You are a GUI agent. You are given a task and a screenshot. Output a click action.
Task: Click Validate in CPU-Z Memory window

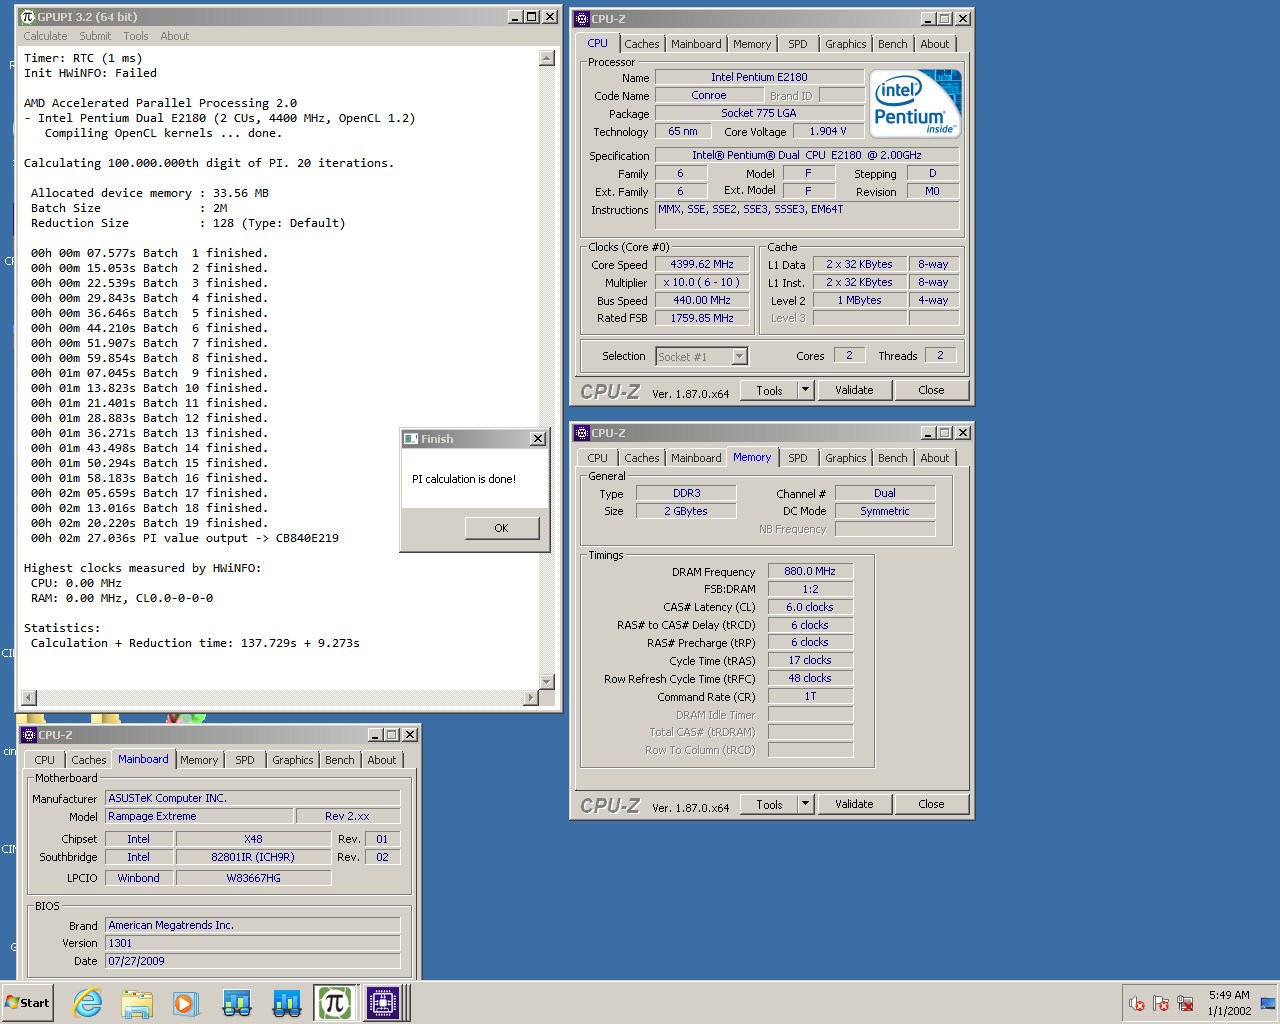click(854, 805)
